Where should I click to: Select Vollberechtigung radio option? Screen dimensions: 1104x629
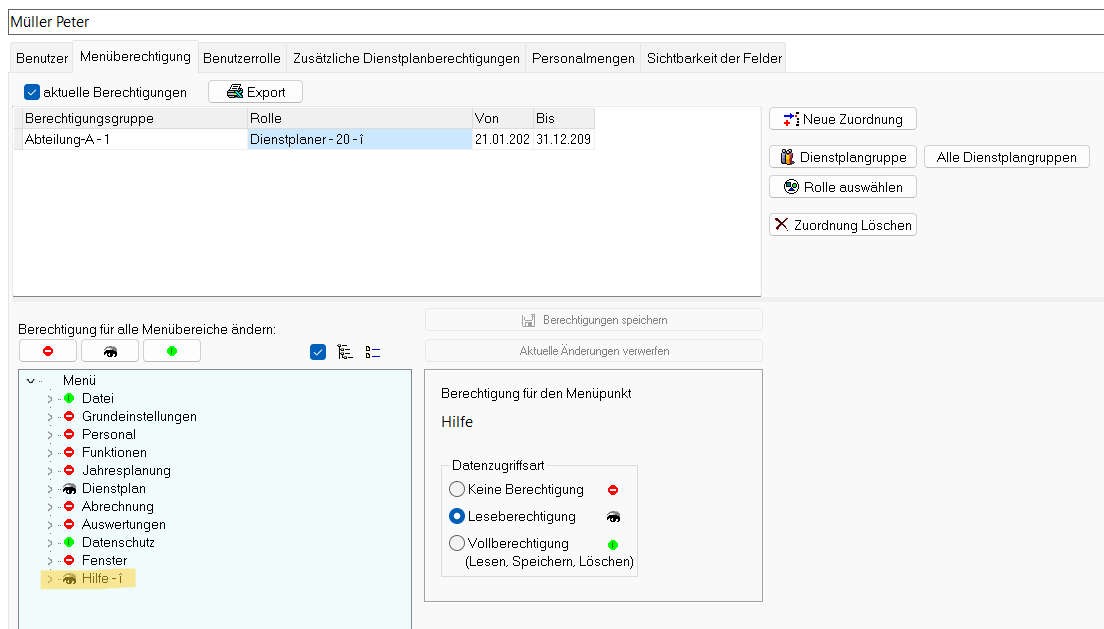pos(457,544)
